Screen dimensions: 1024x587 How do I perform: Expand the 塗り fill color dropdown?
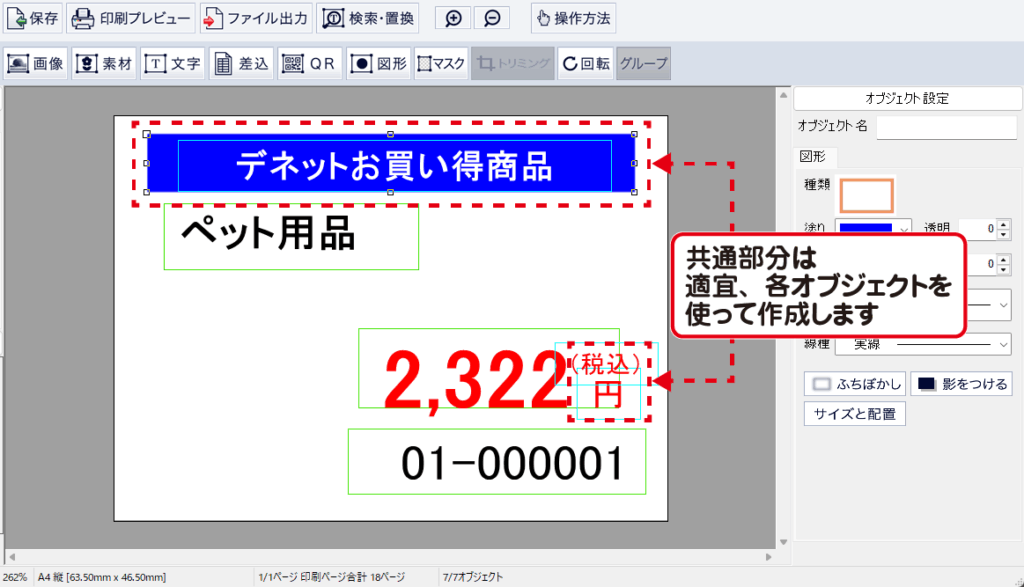(x=904, y=229)
